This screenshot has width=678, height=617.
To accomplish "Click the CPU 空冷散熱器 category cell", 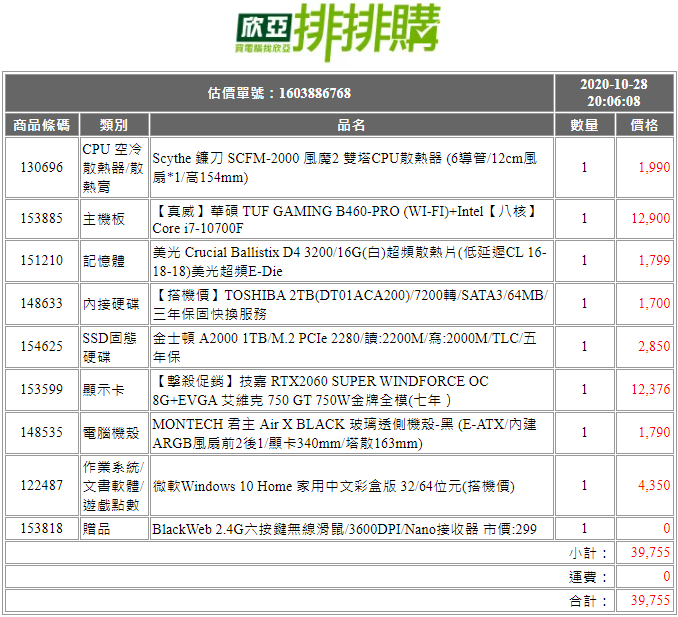I will pos(114,168).
